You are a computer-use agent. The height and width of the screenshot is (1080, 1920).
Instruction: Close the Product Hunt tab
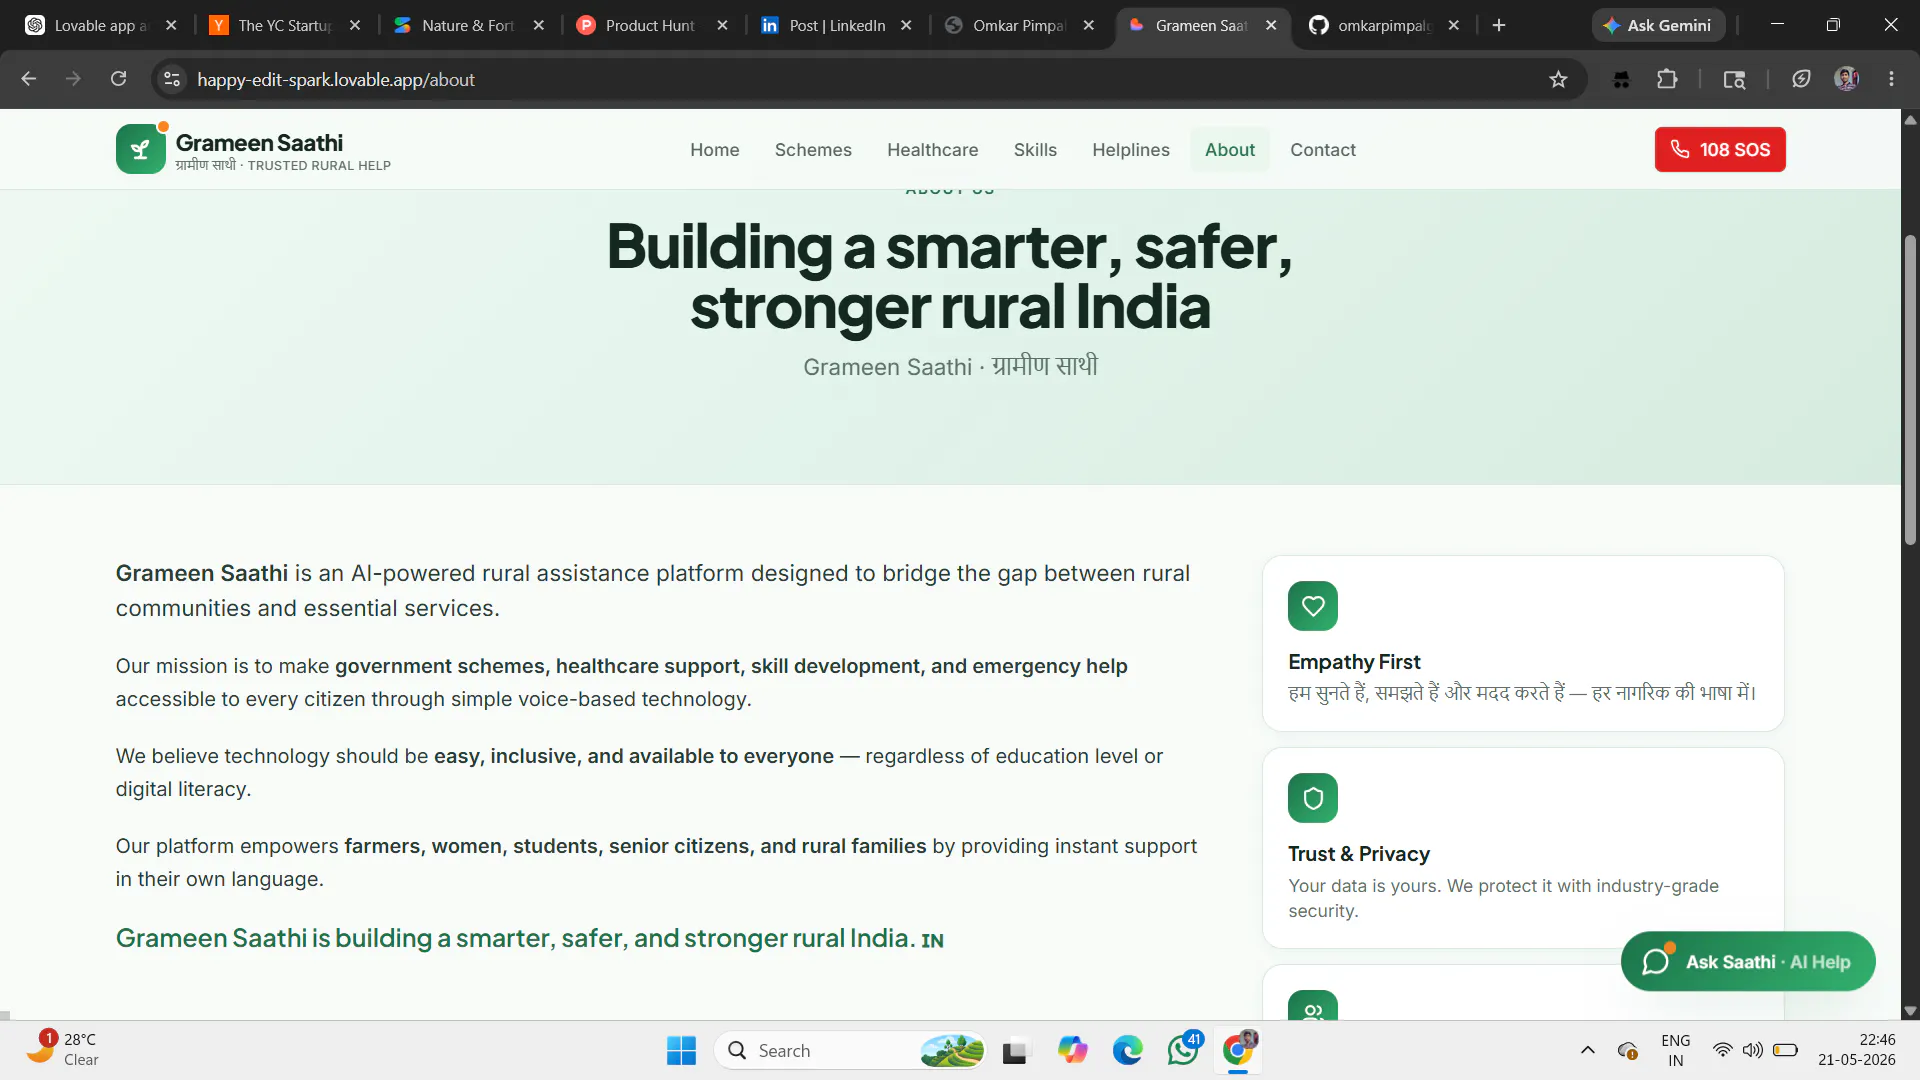click(723, 25)
